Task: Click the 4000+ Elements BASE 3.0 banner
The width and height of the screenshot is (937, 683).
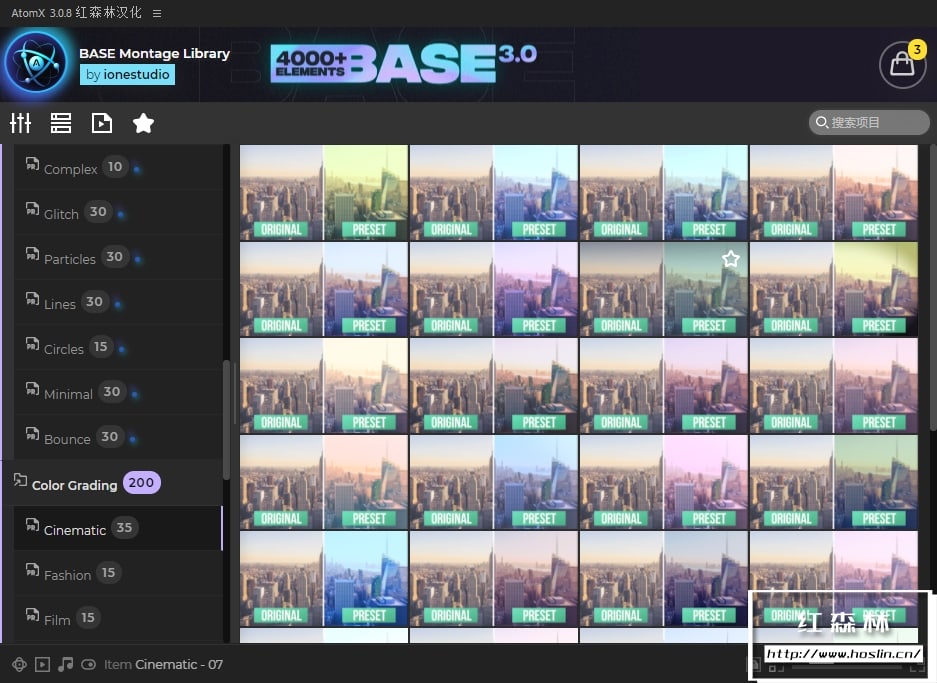Action: 404,63
